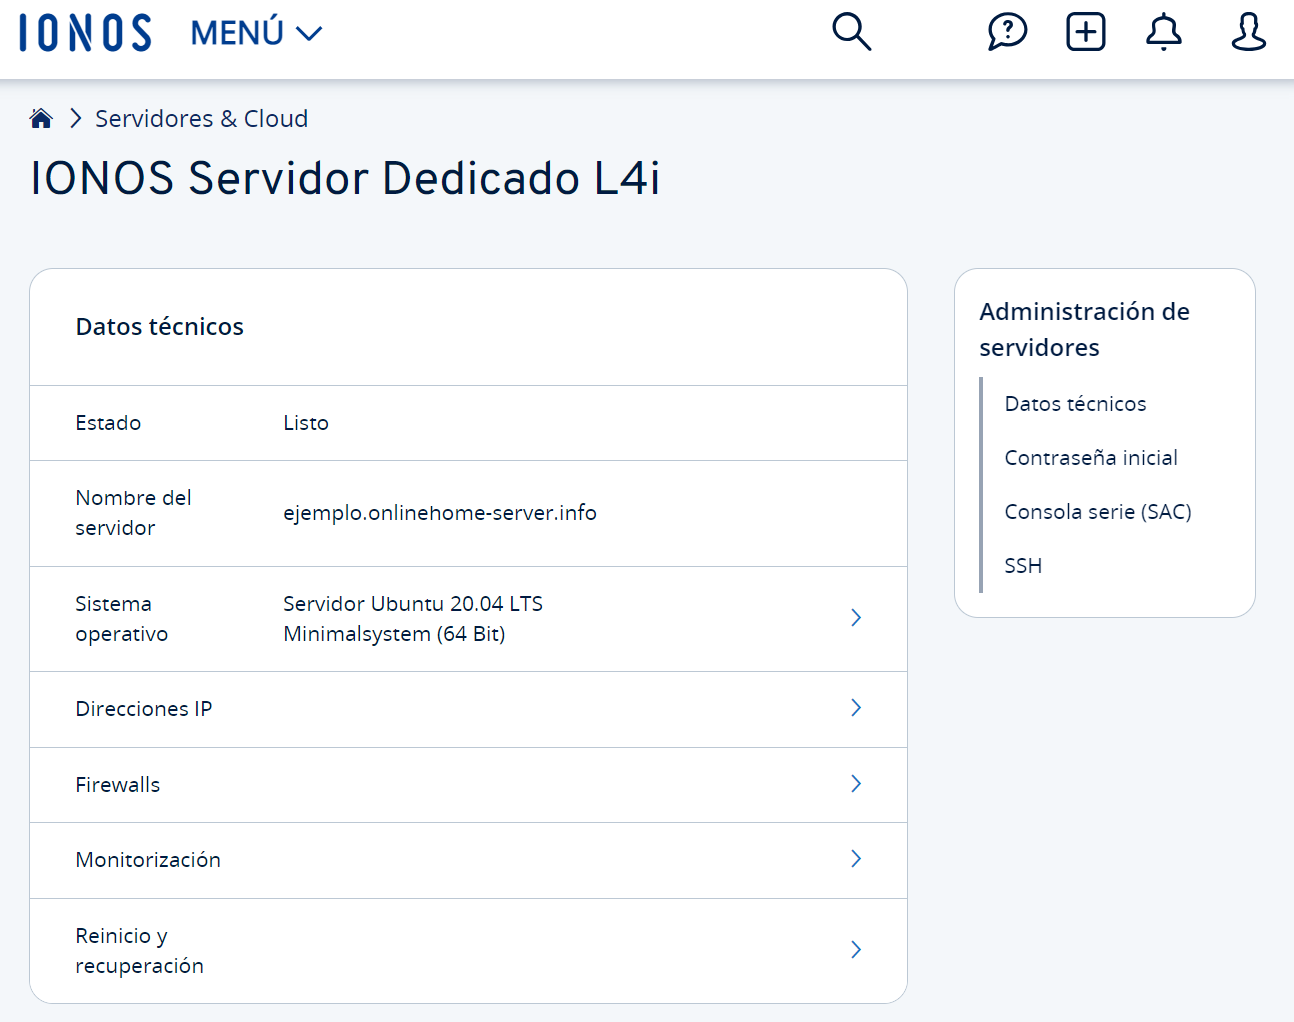Click the IONOS logo
1294x1022 pixels.
(x=85, y=33)
